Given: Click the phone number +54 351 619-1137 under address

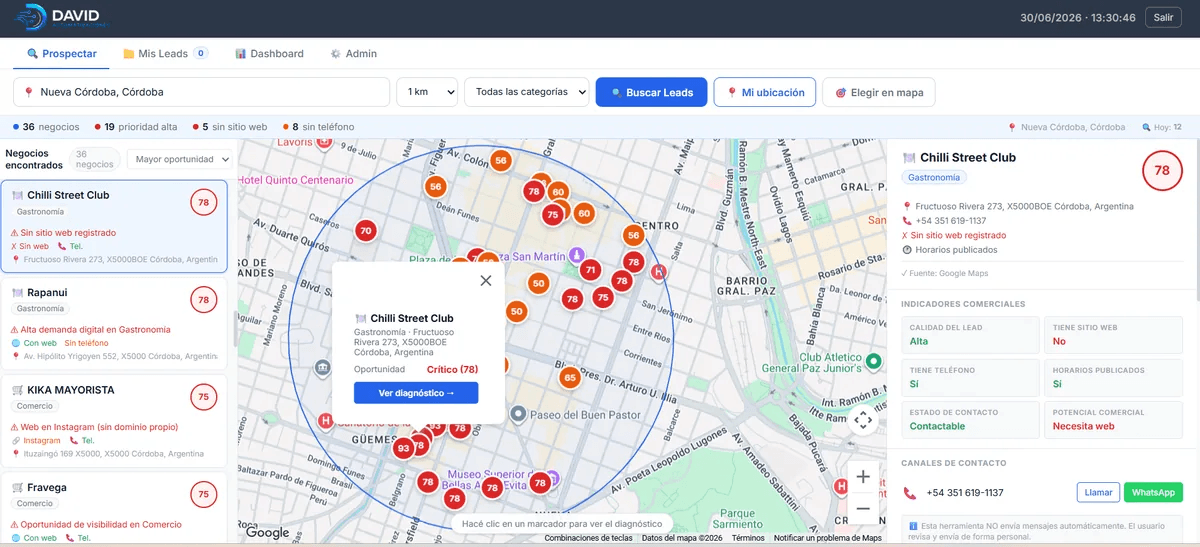Looking at the screenshot, I should point(950,221).
